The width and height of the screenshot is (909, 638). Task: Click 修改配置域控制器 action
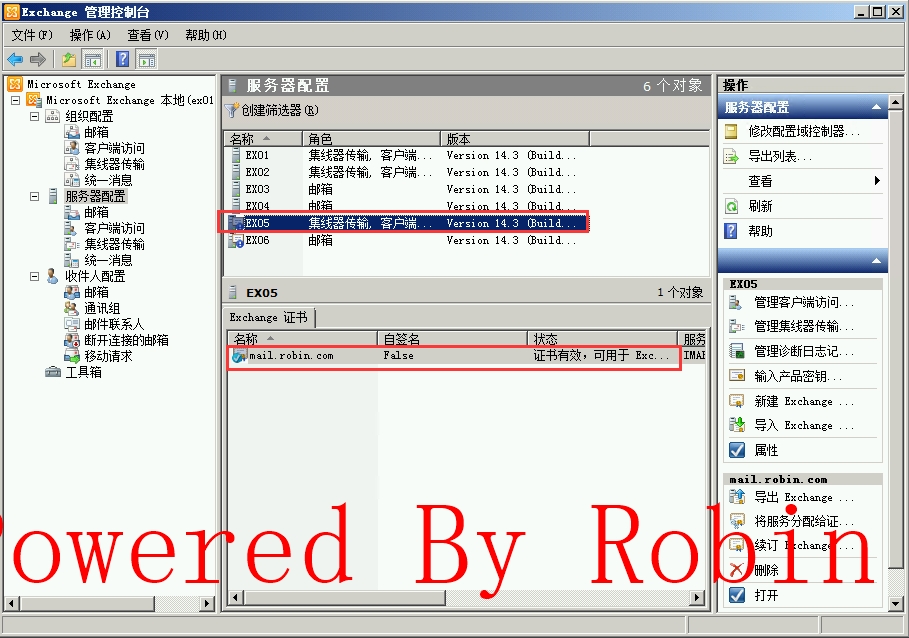803,132
